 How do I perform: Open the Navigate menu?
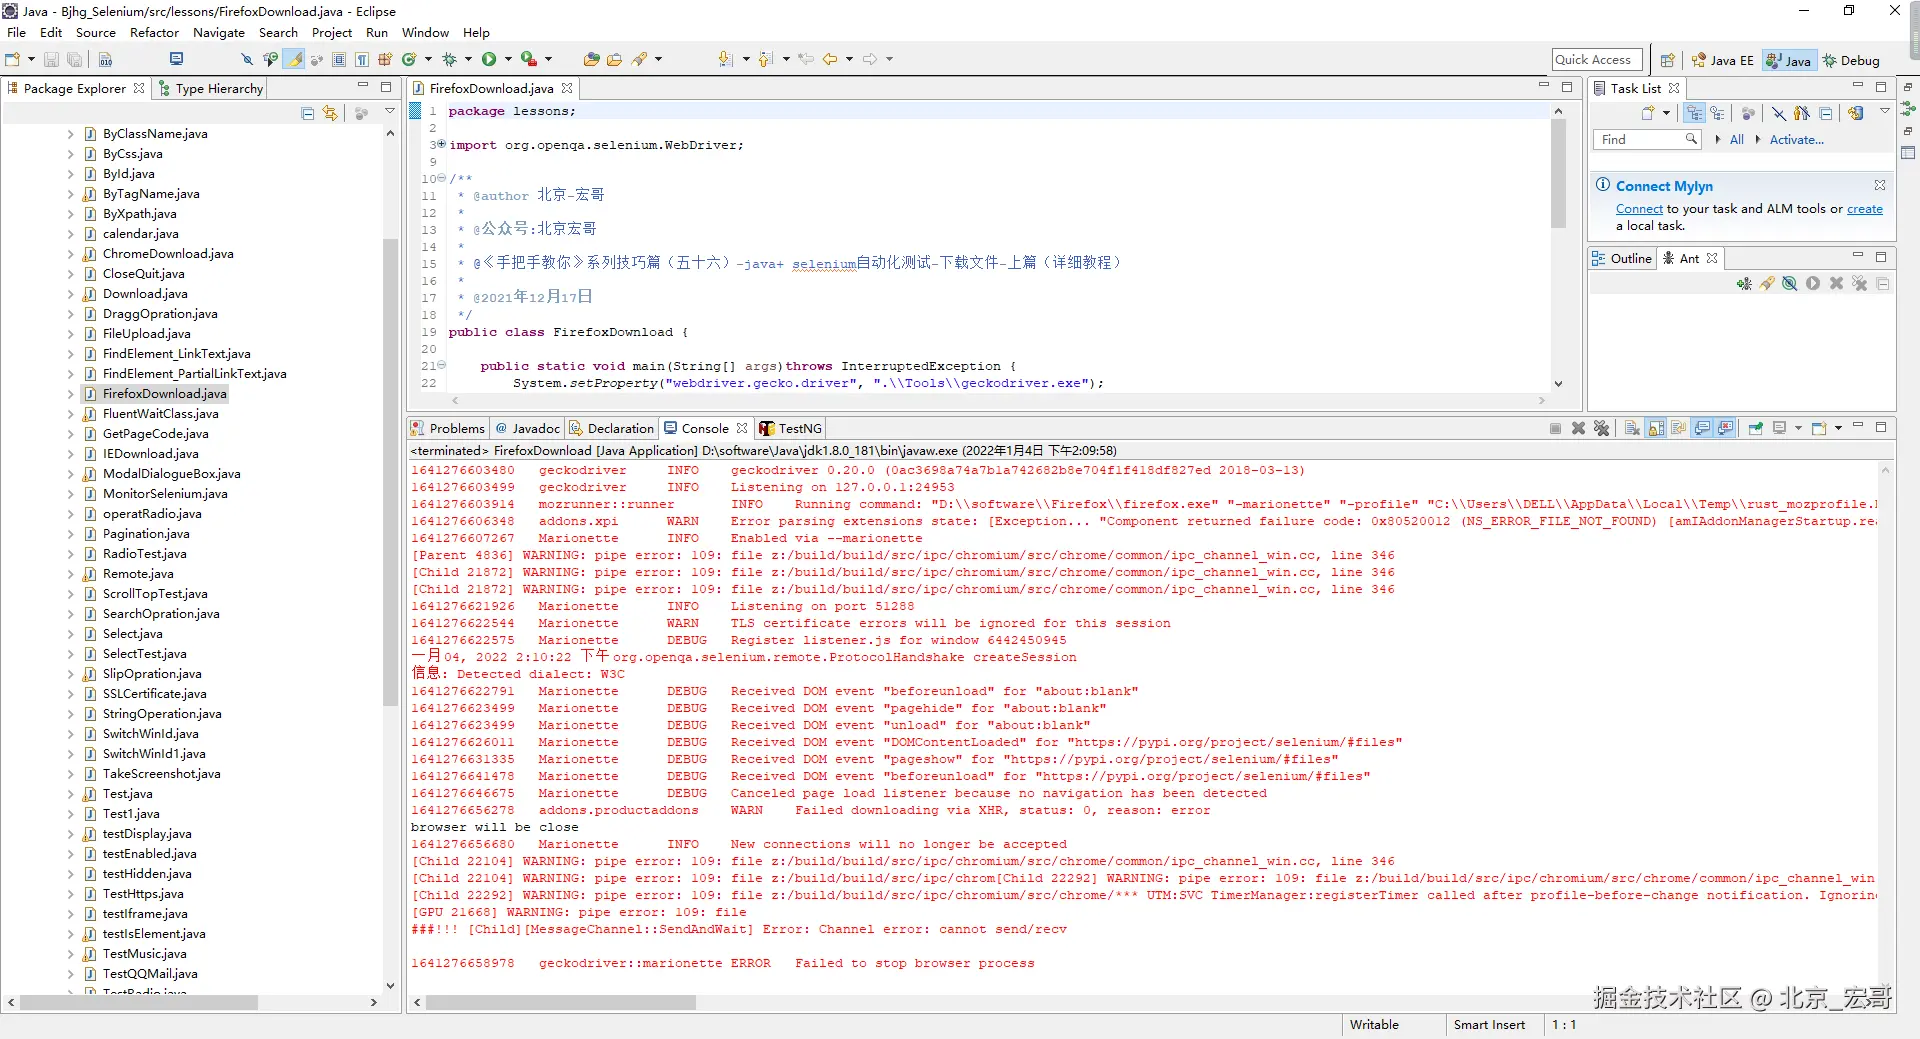click(219, 33)
